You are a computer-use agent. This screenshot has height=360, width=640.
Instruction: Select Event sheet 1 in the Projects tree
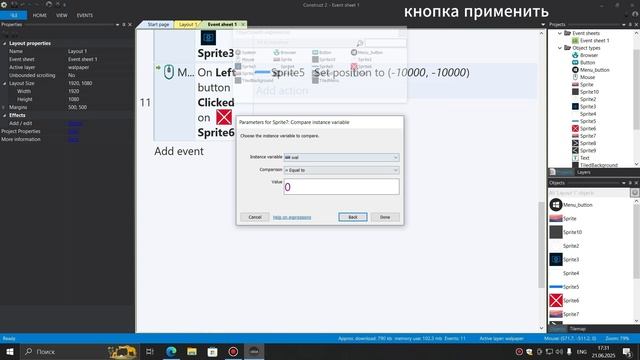point(594,40)
